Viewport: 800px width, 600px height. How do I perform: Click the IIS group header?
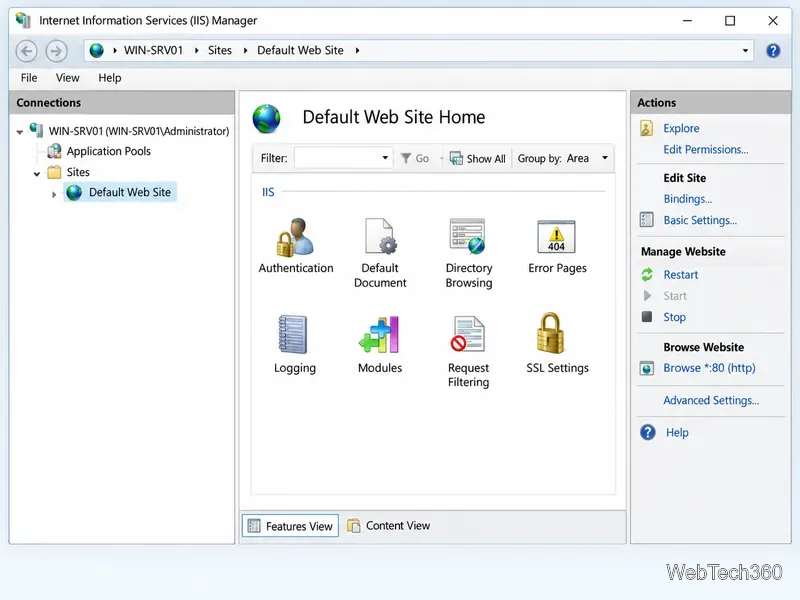(x=268, y=192)
